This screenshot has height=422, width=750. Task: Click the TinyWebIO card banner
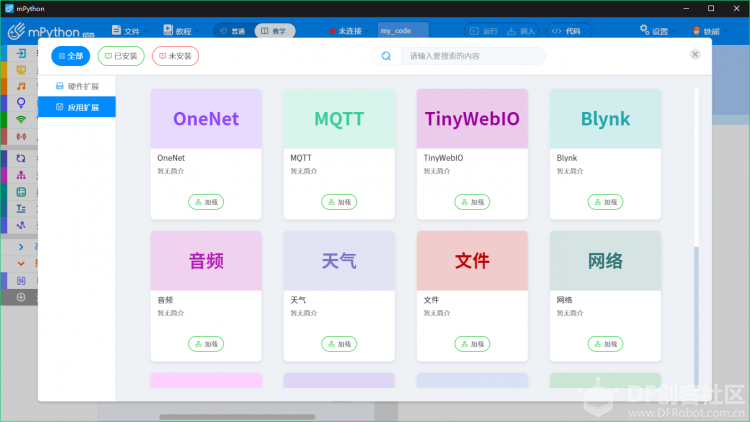pos(472,119)
